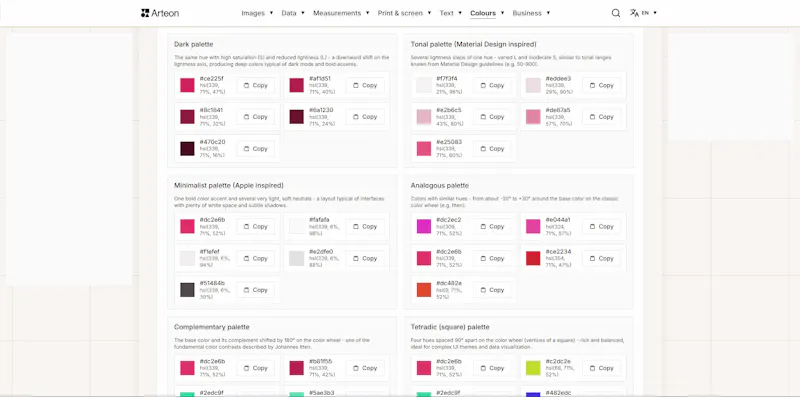This screenshot has height=397, width=800.
Task: Copy the #e2b6c5 colour code
Action: pyautogui.click(x=492, y=117)
